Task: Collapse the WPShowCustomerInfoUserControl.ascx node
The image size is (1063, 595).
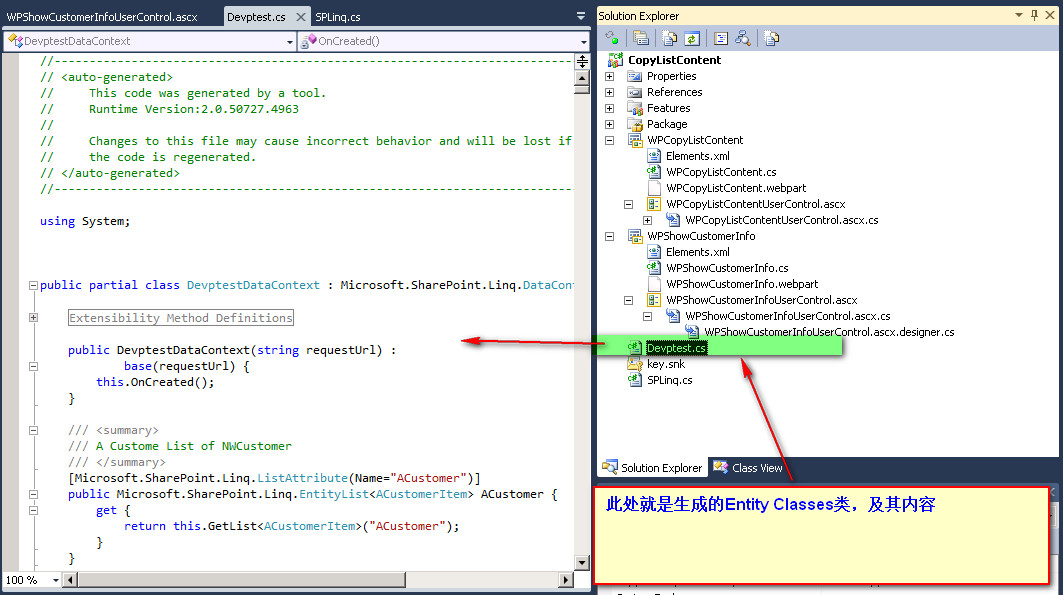Action: 628,300
